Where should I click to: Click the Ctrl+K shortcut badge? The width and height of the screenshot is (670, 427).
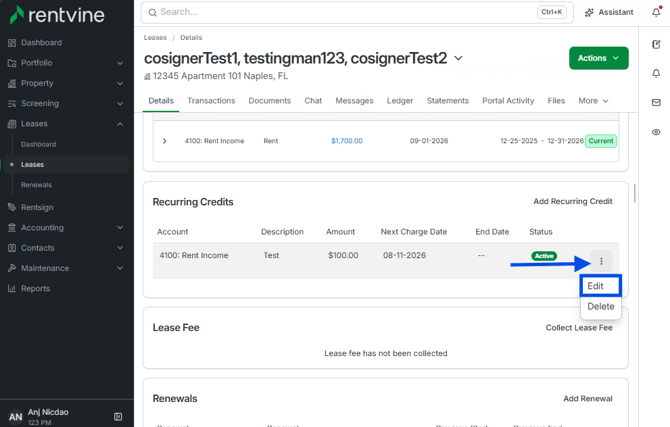point(552,12)
